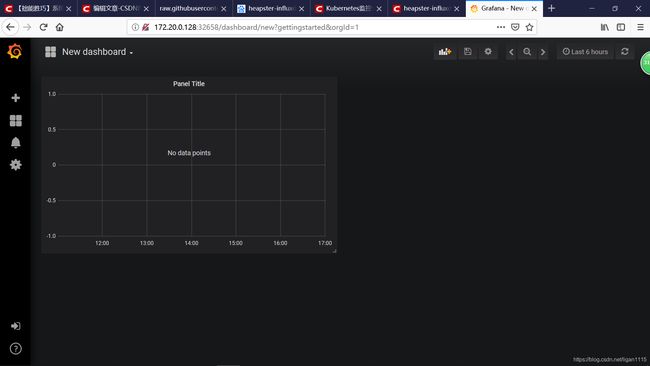The height and width of the screenshot is (366, 650).
Task: Refresh the dashboard with refresh icon
Action: (625, 52)
